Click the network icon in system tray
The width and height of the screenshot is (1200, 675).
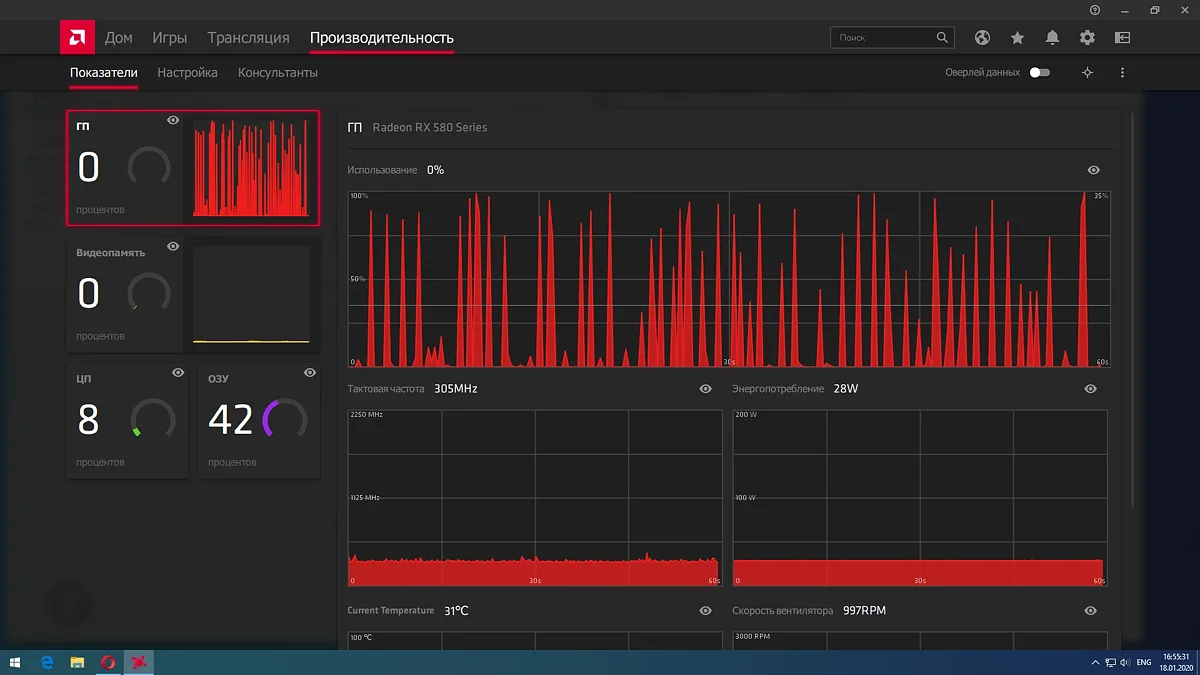pos(1110,662)
